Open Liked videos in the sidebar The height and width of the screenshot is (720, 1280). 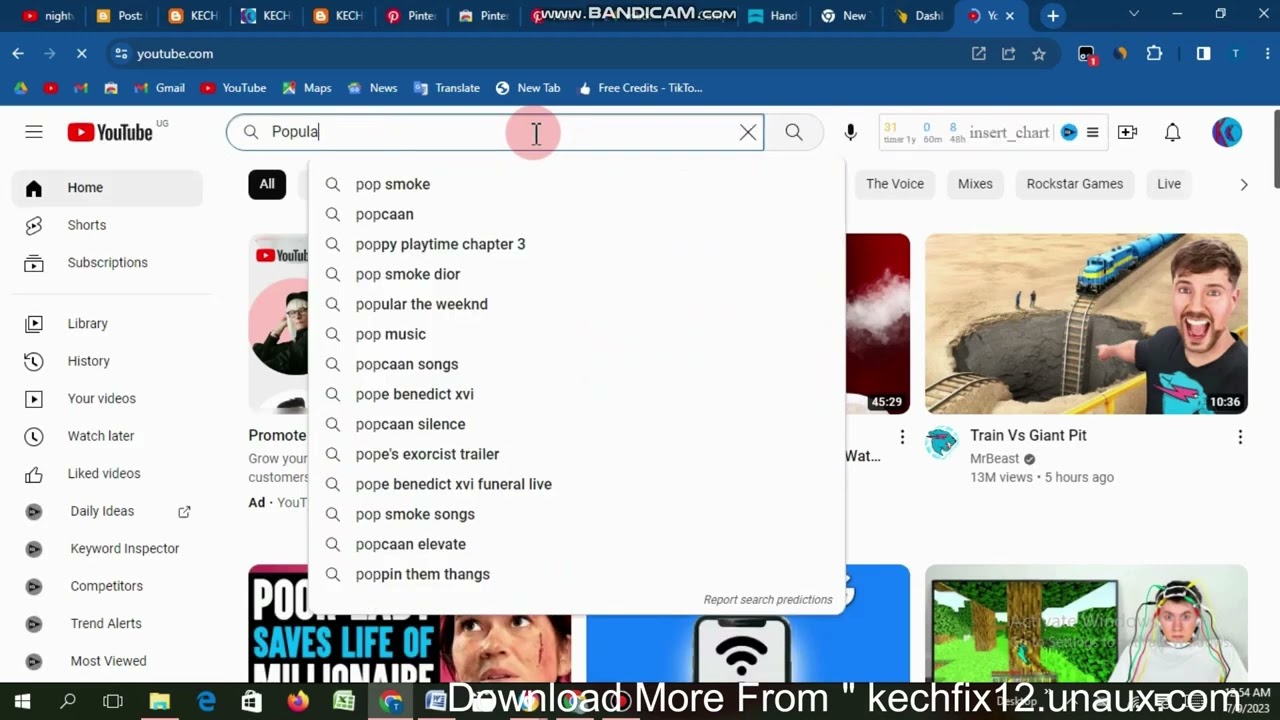coord(107,473)
